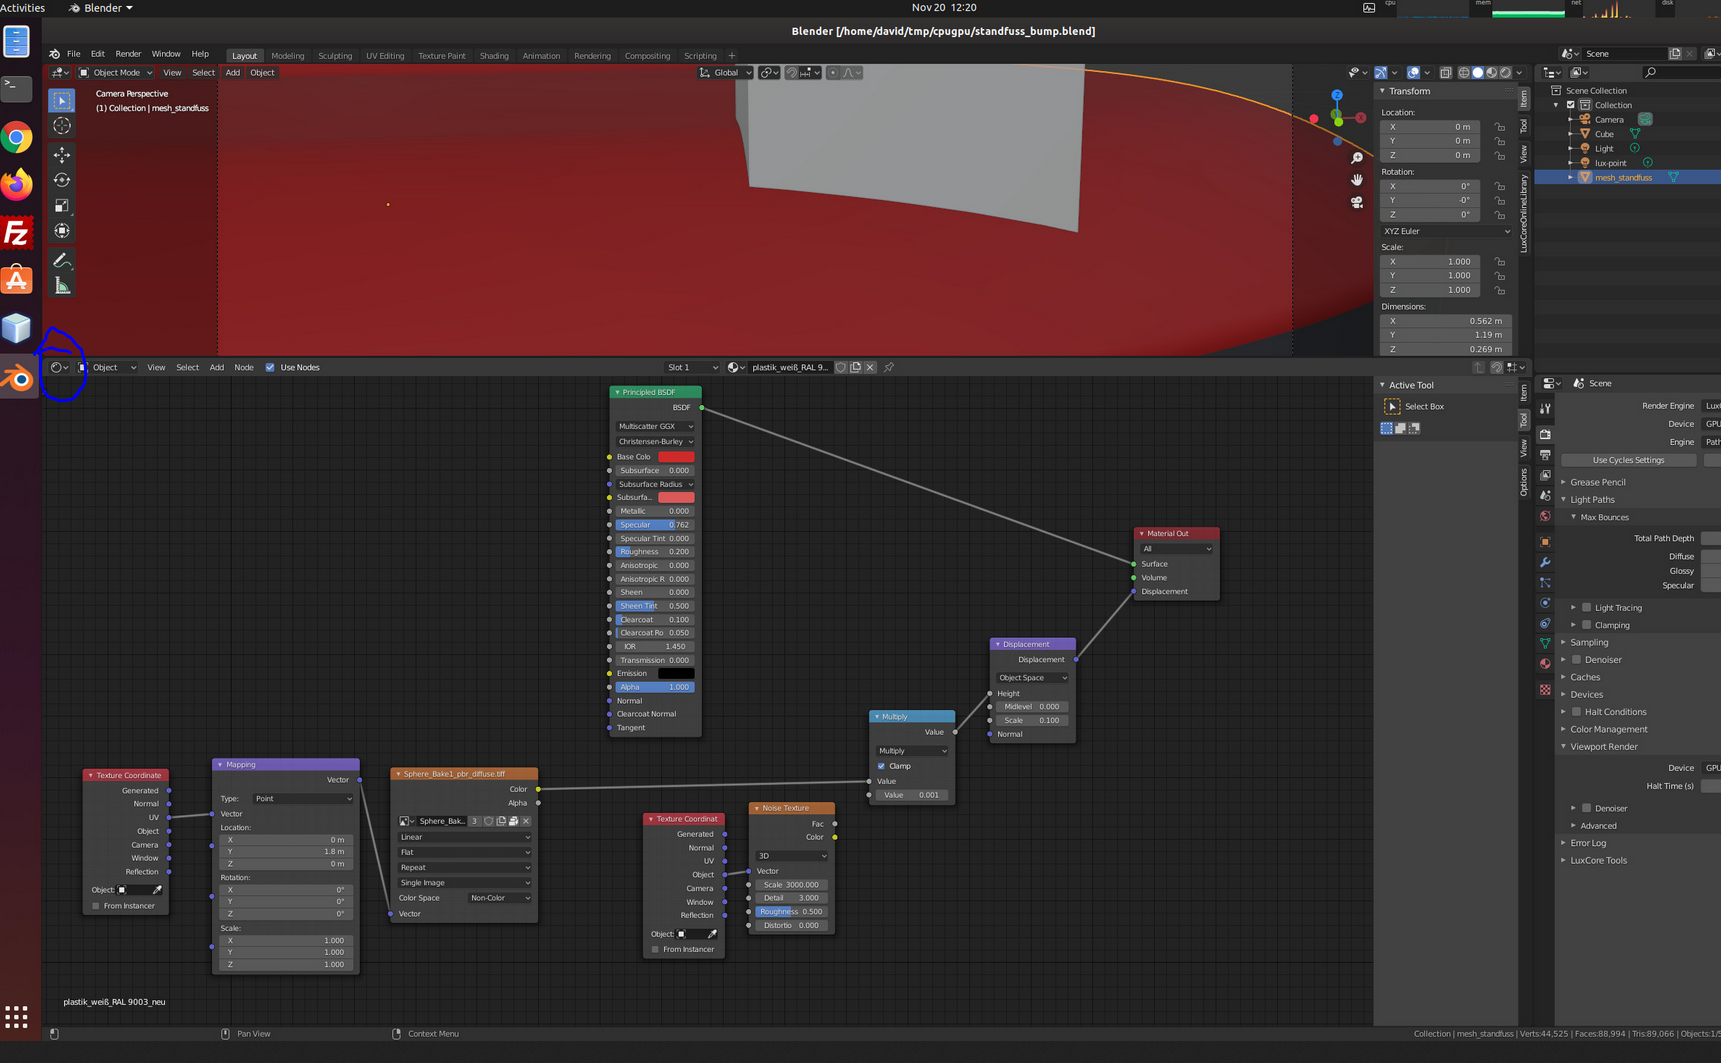Image resolution: width=1721 pixels, height=1063 pixels.
Task: Enable the Denoiser checkbox under Sampling
Action: pyautogui.click(x=1577, y=660)
